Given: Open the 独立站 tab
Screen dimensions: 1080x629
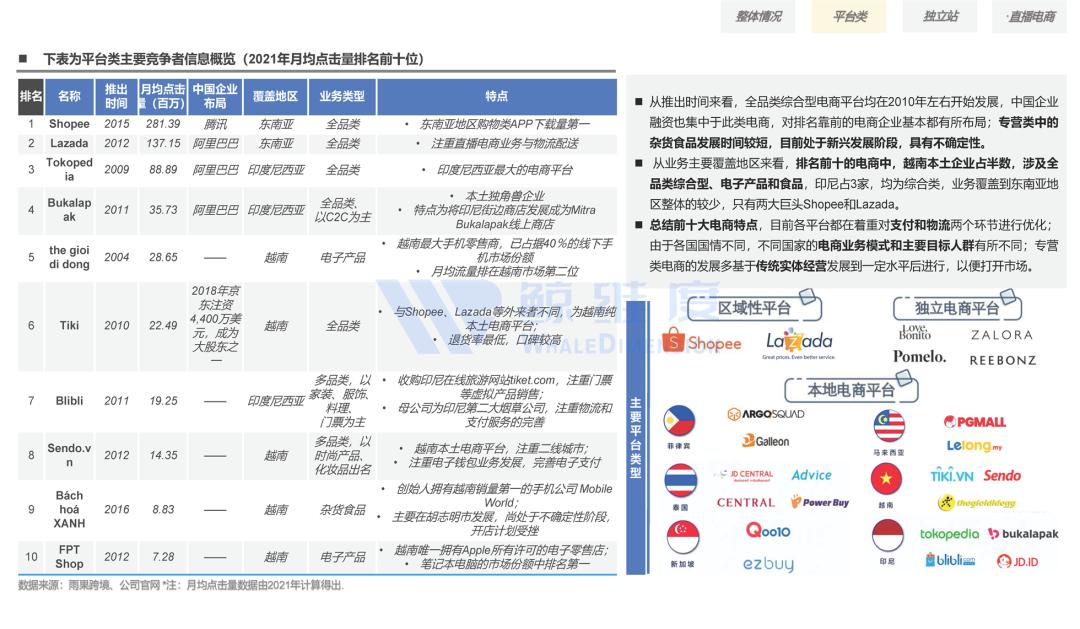Looking at the screenshot, I should (x=940, y=17).
